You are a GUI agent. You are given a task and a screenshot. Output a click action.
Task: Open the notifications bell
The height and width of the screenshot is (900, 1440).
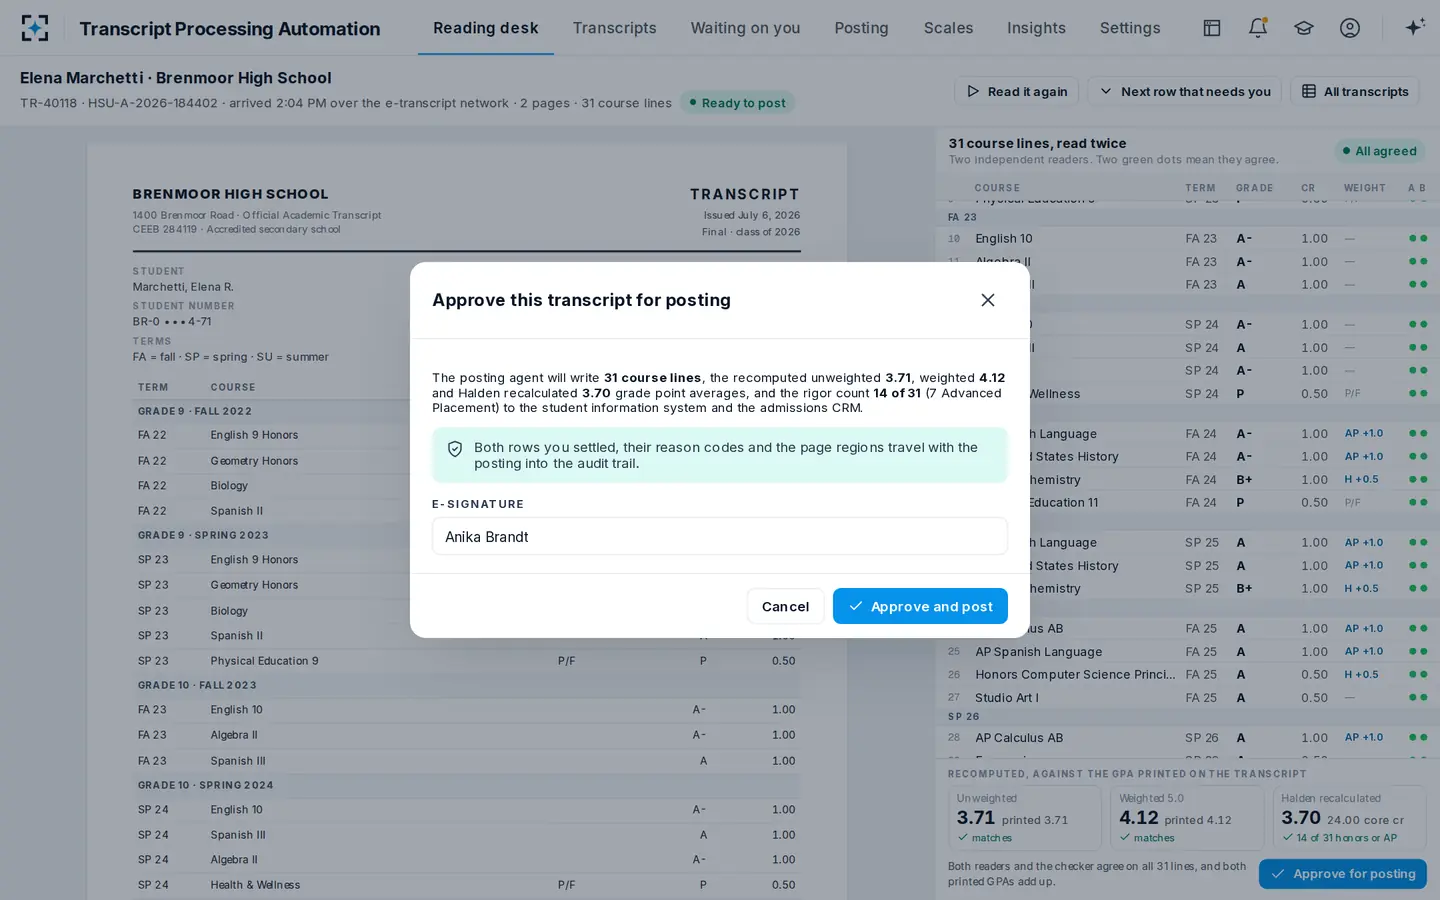point(1258,28)
